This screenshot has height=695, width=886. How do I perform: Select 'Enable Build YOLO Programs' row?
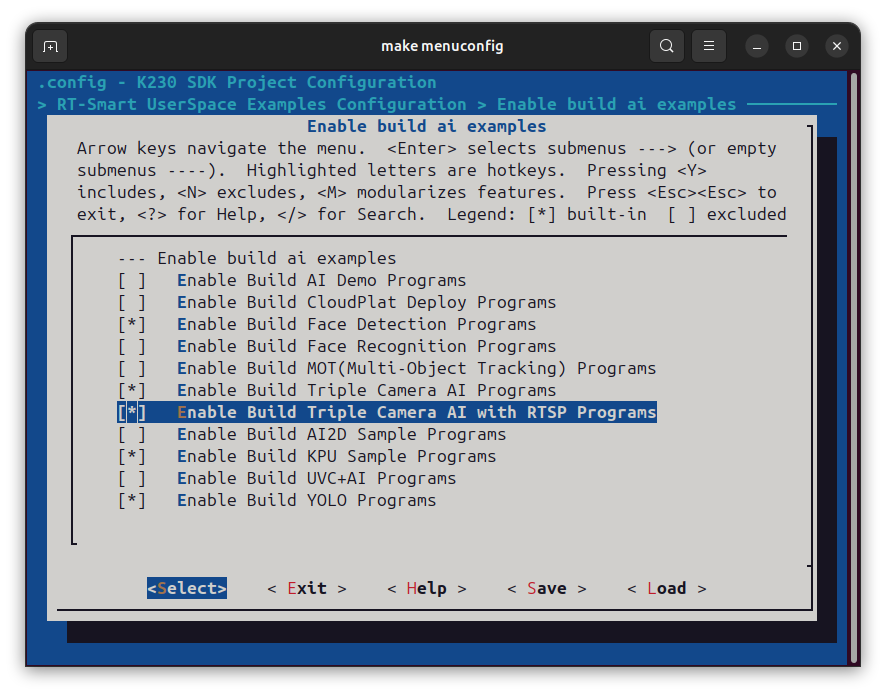click(277, 501)
